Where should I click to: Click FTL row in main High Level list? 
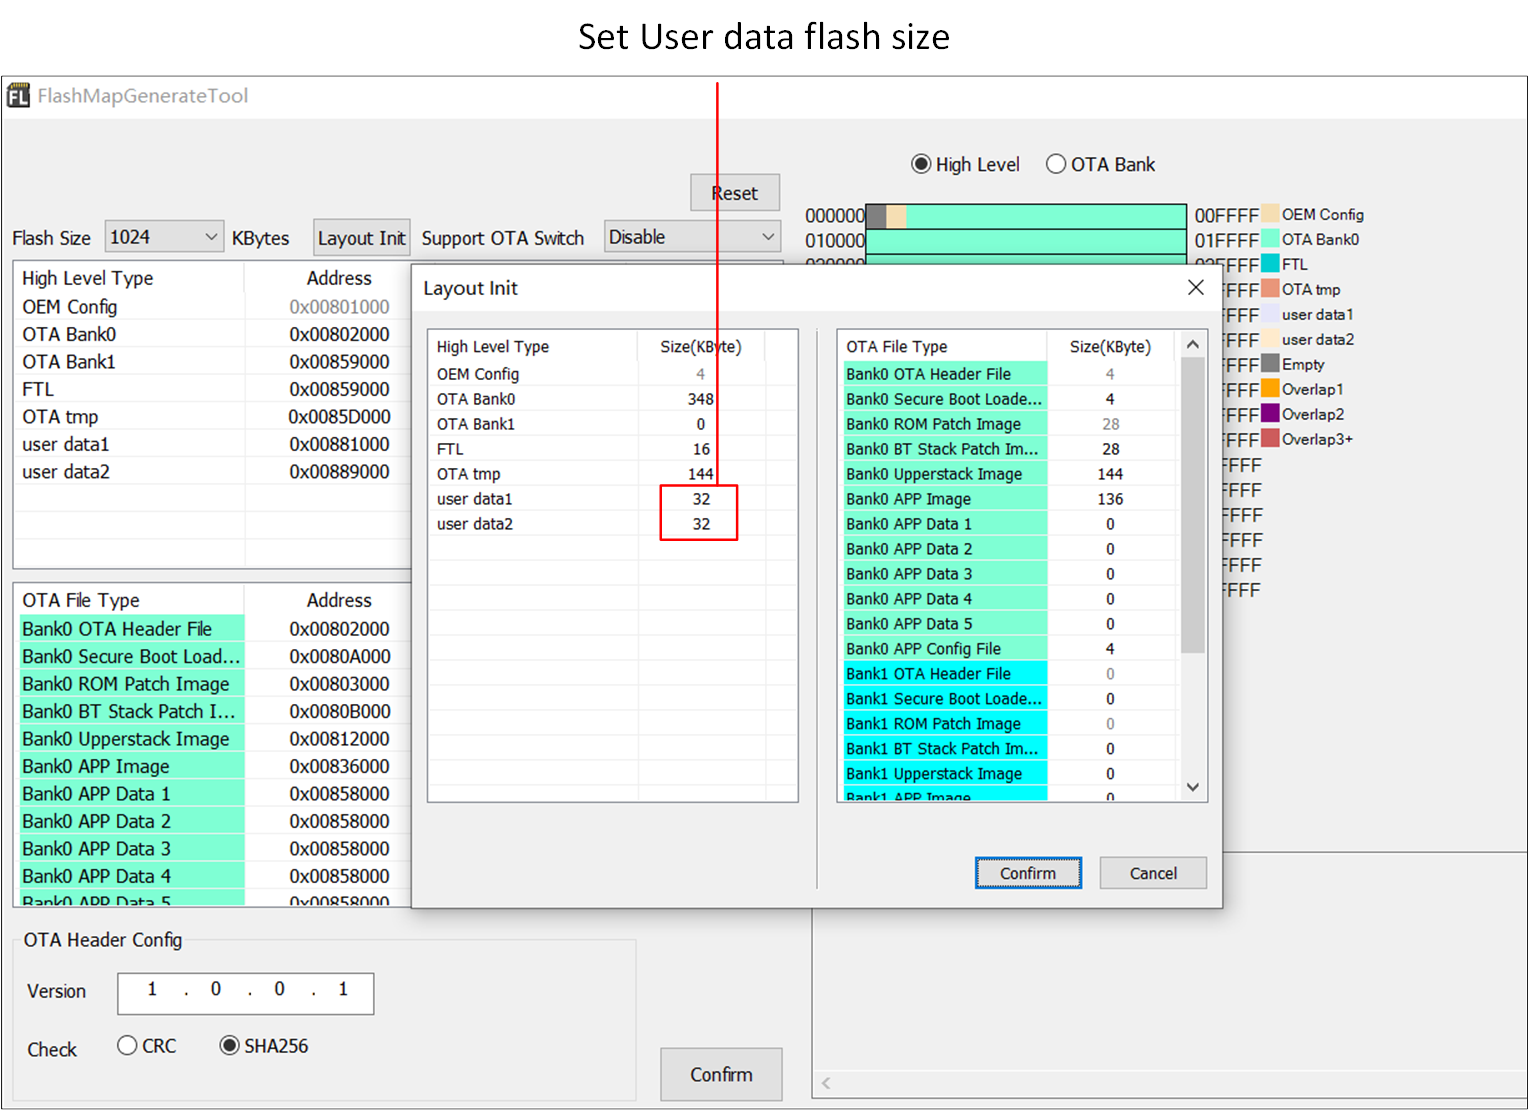[x=213, y=389]
